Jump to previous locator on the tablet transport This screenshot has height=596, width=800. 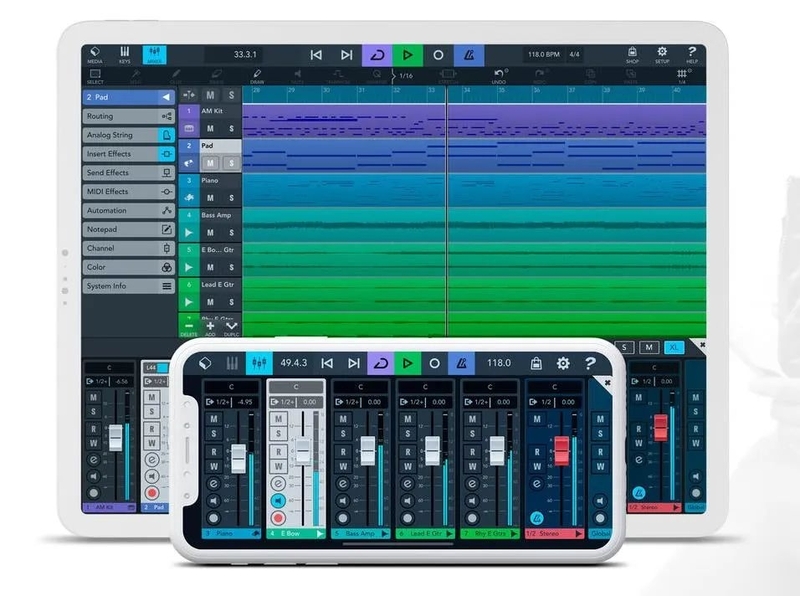[x=316, y=55]
